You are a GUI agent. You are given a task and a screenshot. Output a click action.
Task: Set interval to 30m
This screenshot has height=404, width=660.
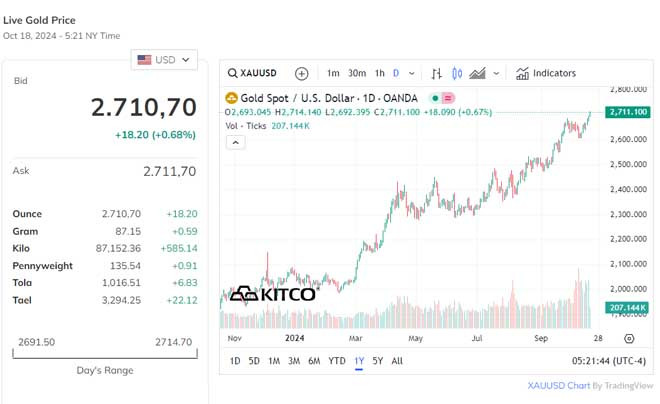coord(356,73)
